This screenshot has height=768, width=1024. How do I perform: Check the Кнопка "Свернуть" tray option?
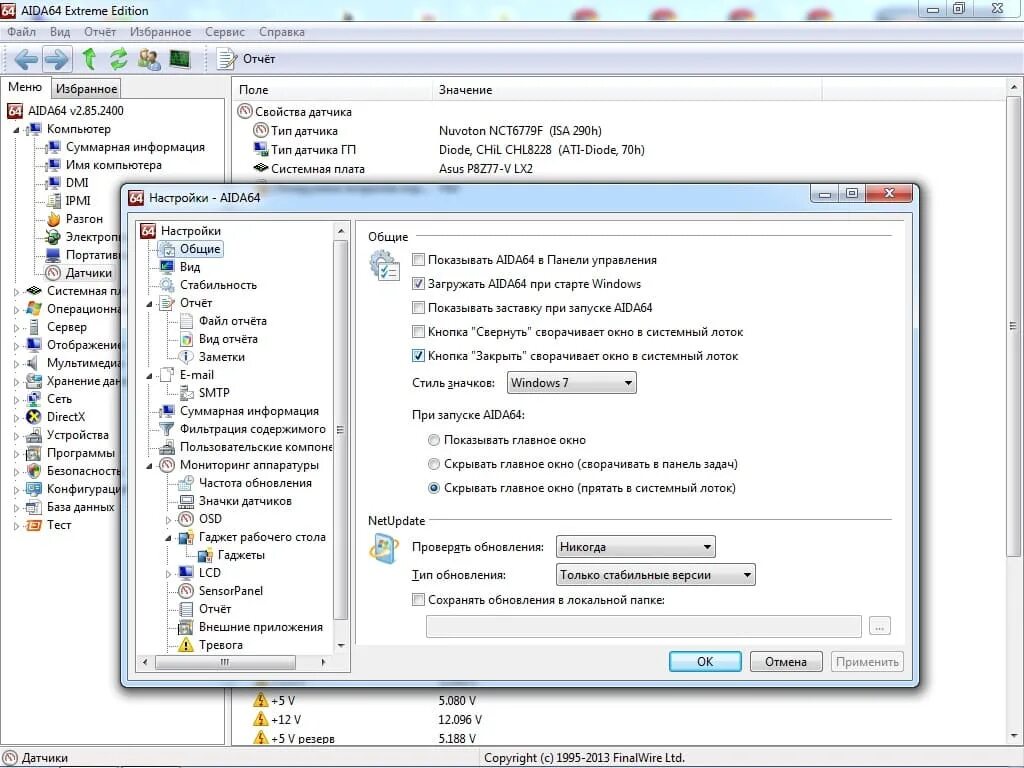click(x=418, y=332)
